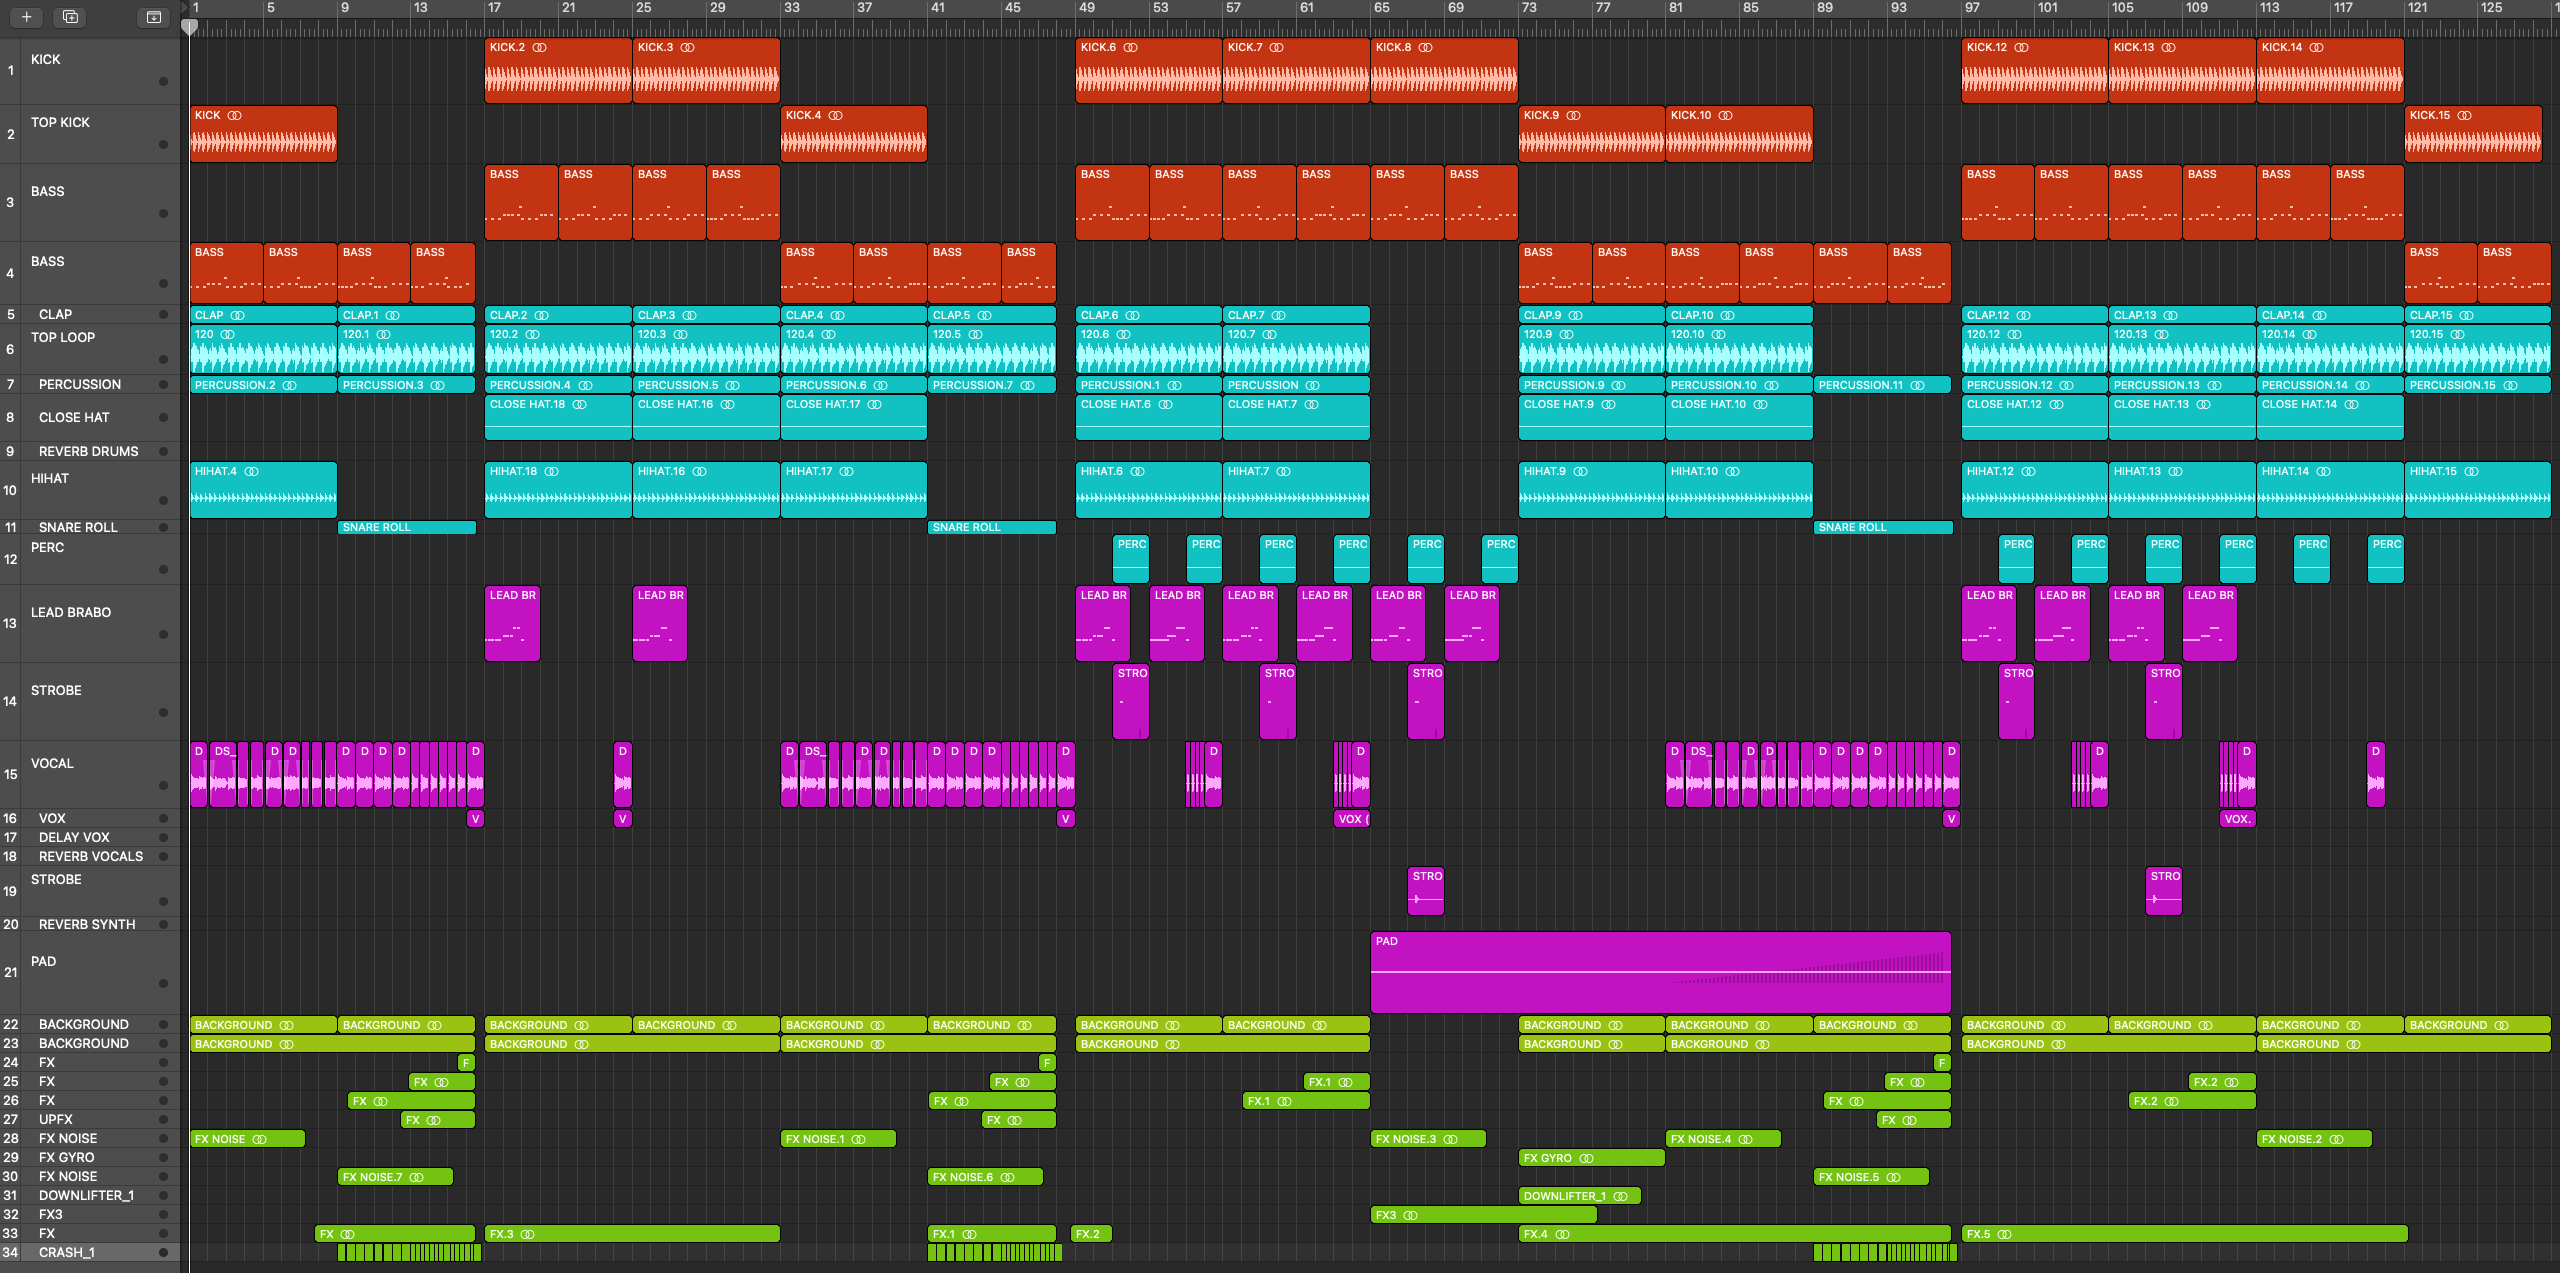Toggle the dot button on FX GYRO track

[163, 1157]
